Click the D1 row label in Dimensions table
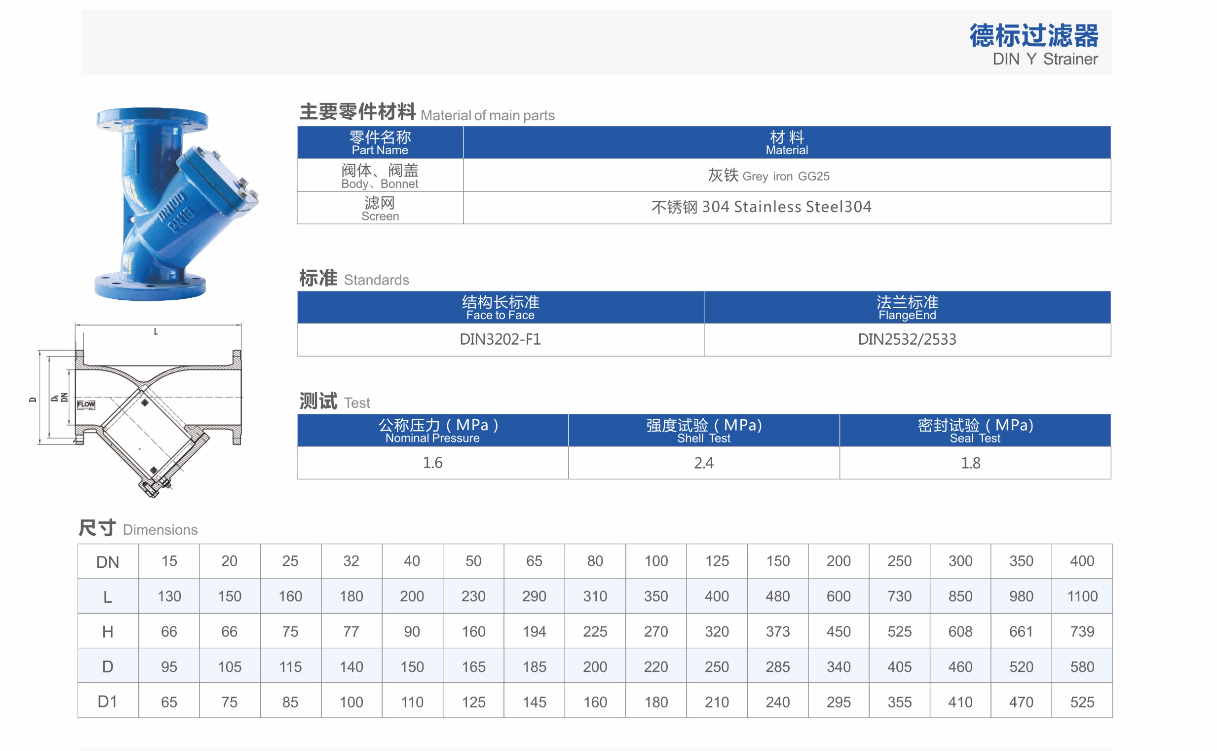Screen dimensions: 1217x751 click(x=107, y=702)
